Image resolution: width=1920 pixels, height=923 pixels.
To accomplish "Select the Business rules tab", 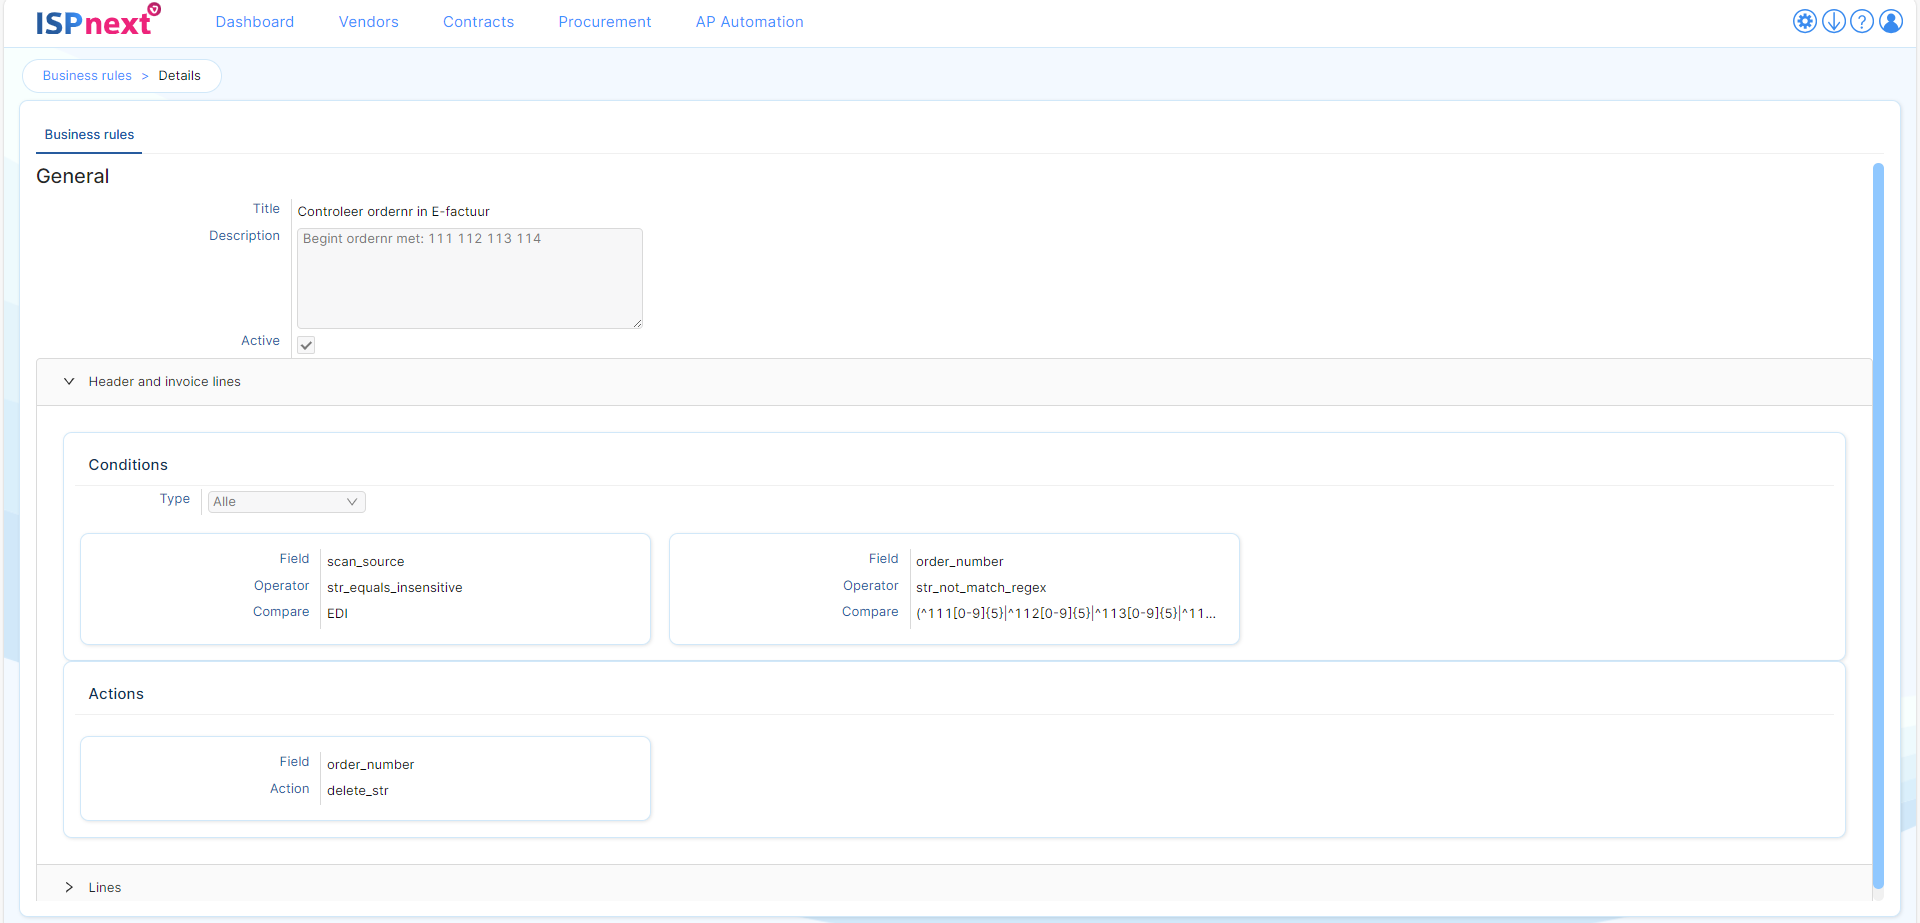I will (89, 135).
